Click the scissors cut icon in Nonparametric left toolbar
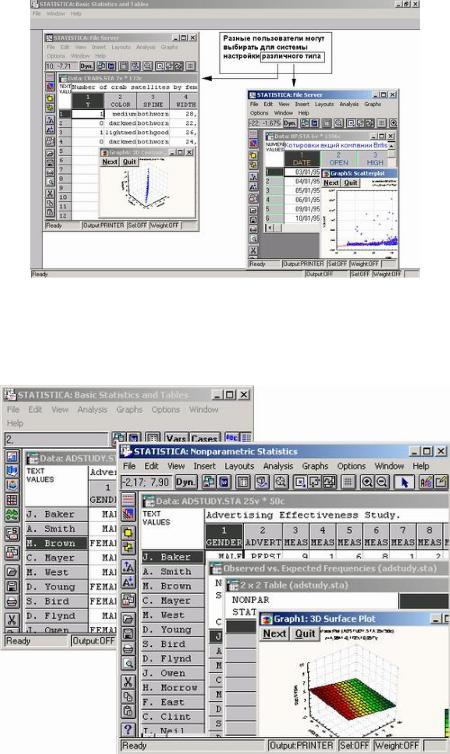The width and height of the screenshot is (450, 754). (128, 681)
